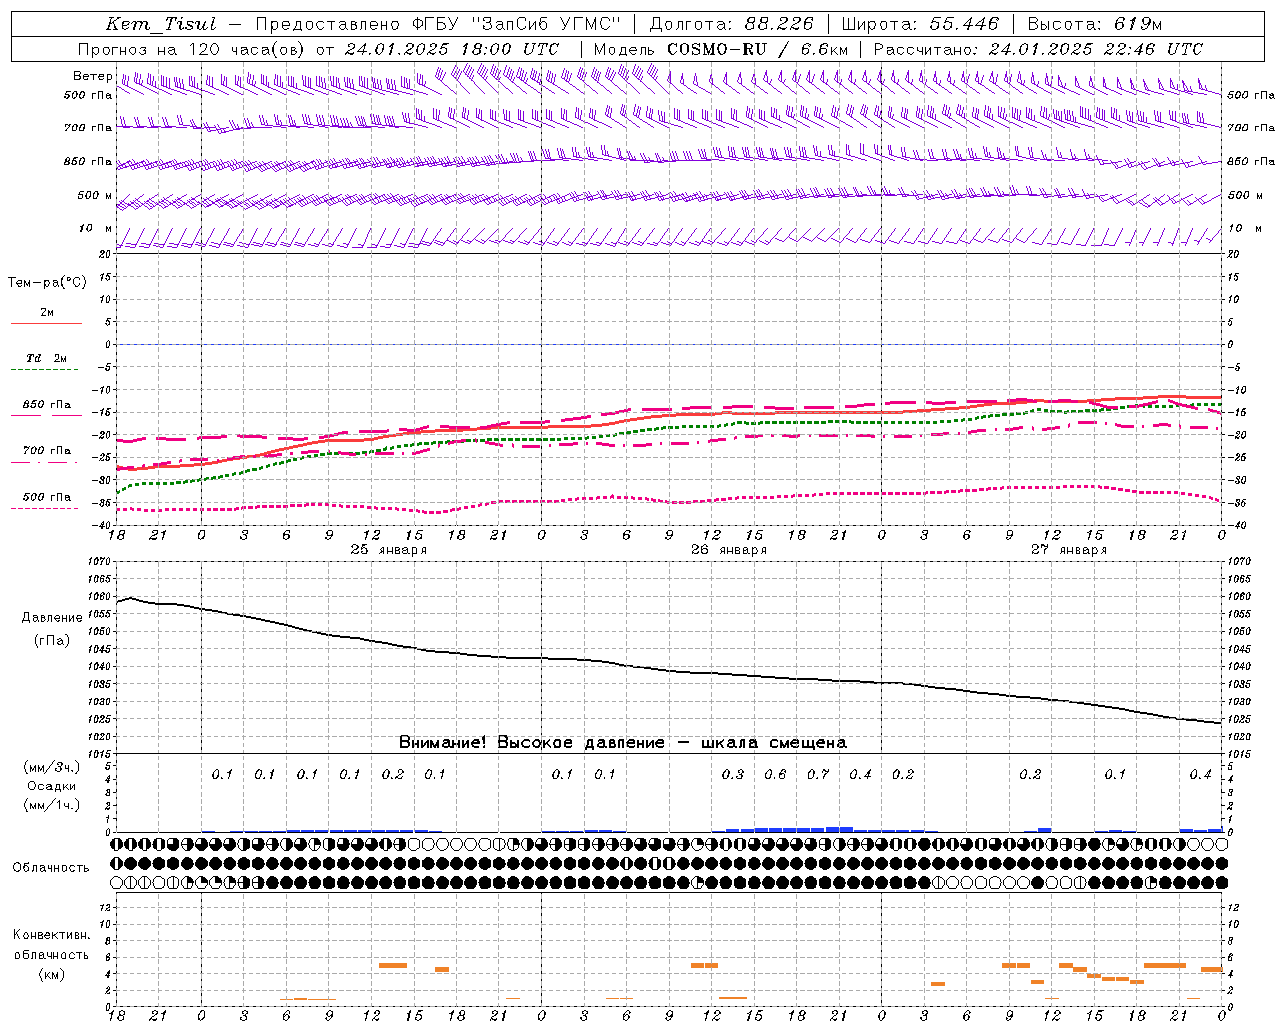1280x1024 pixels.
Task: Select the (мм/3ч.) unit label
Action: pos(52,767)
